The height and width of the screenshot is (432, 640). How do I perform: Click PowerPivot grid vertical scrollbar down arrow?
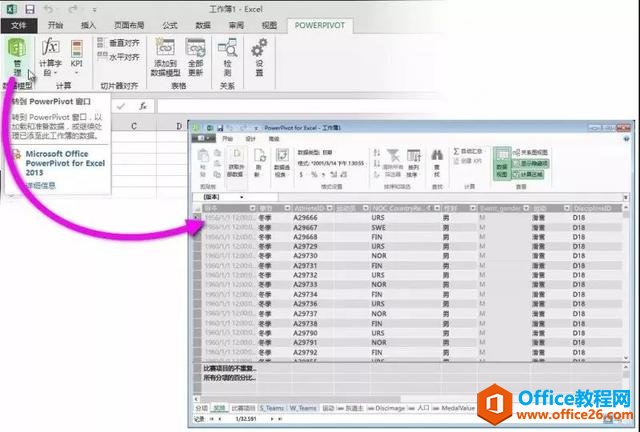(626, 358)
